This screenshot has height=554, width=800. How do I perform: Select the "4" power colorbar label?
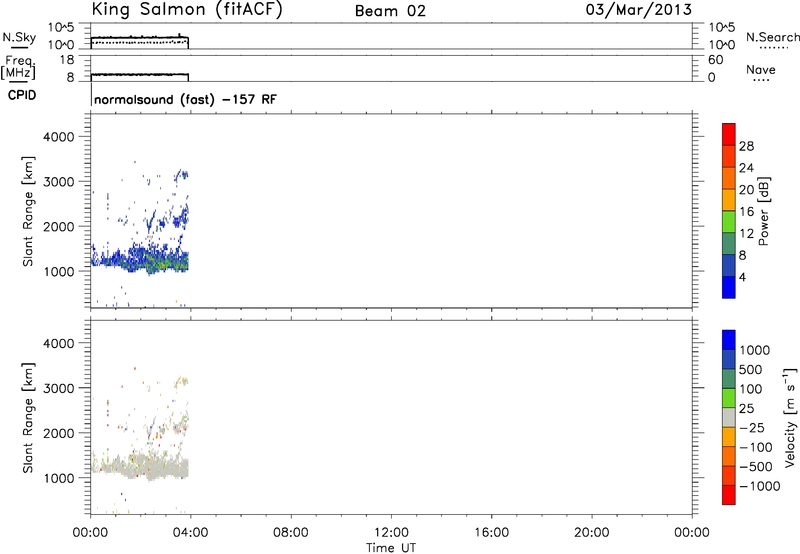(742, 277)
